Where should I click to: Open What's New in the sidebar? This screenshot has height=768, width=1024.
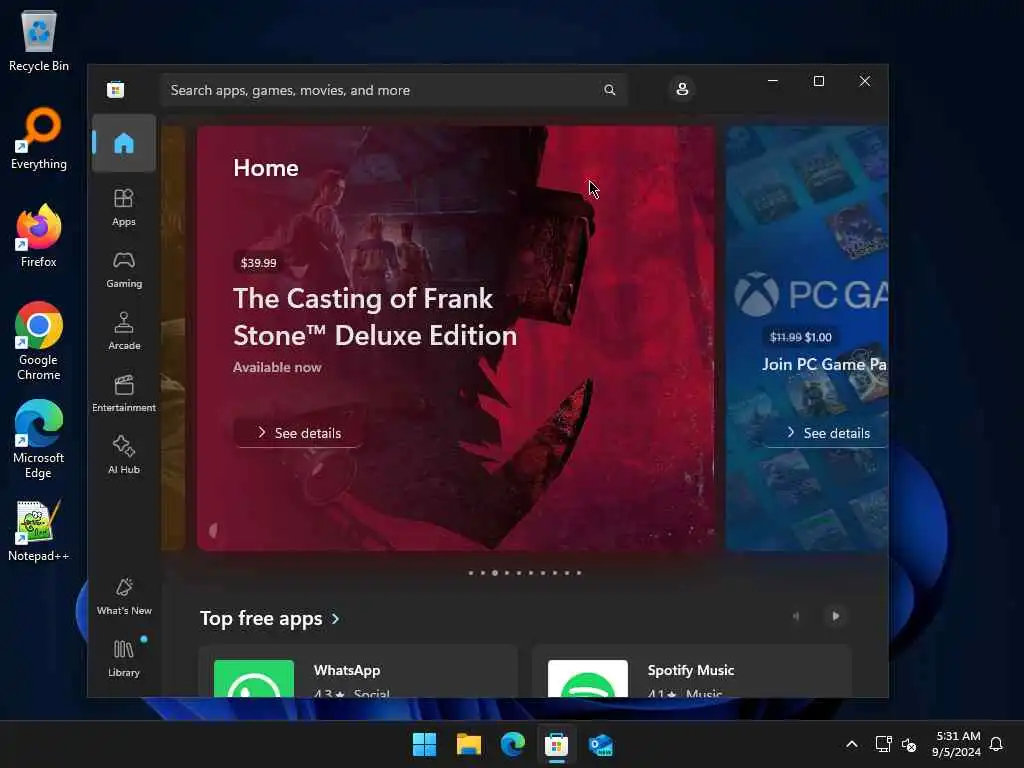pyautogui.click(x=123, y=596)
